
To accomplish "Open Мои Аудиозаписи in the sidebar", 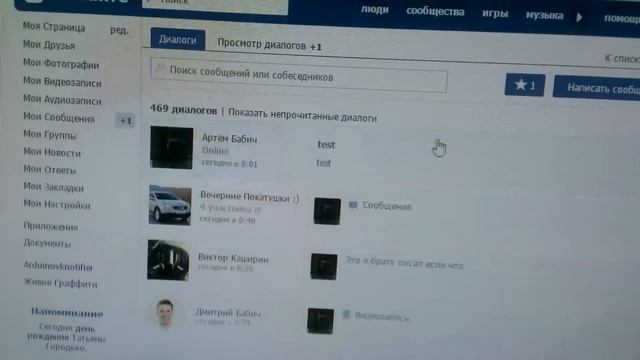I will [62, 100].
